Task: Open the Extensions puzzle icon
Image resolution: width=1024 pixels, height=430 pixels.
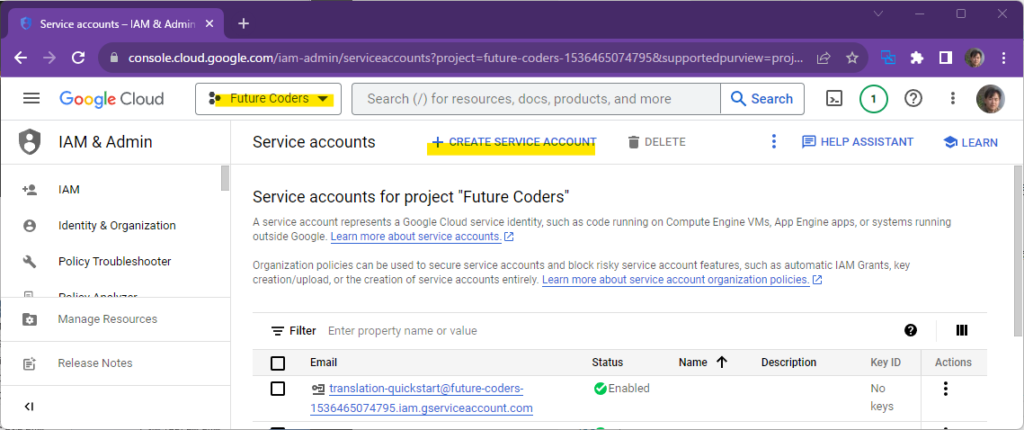Action: point(917,58)
